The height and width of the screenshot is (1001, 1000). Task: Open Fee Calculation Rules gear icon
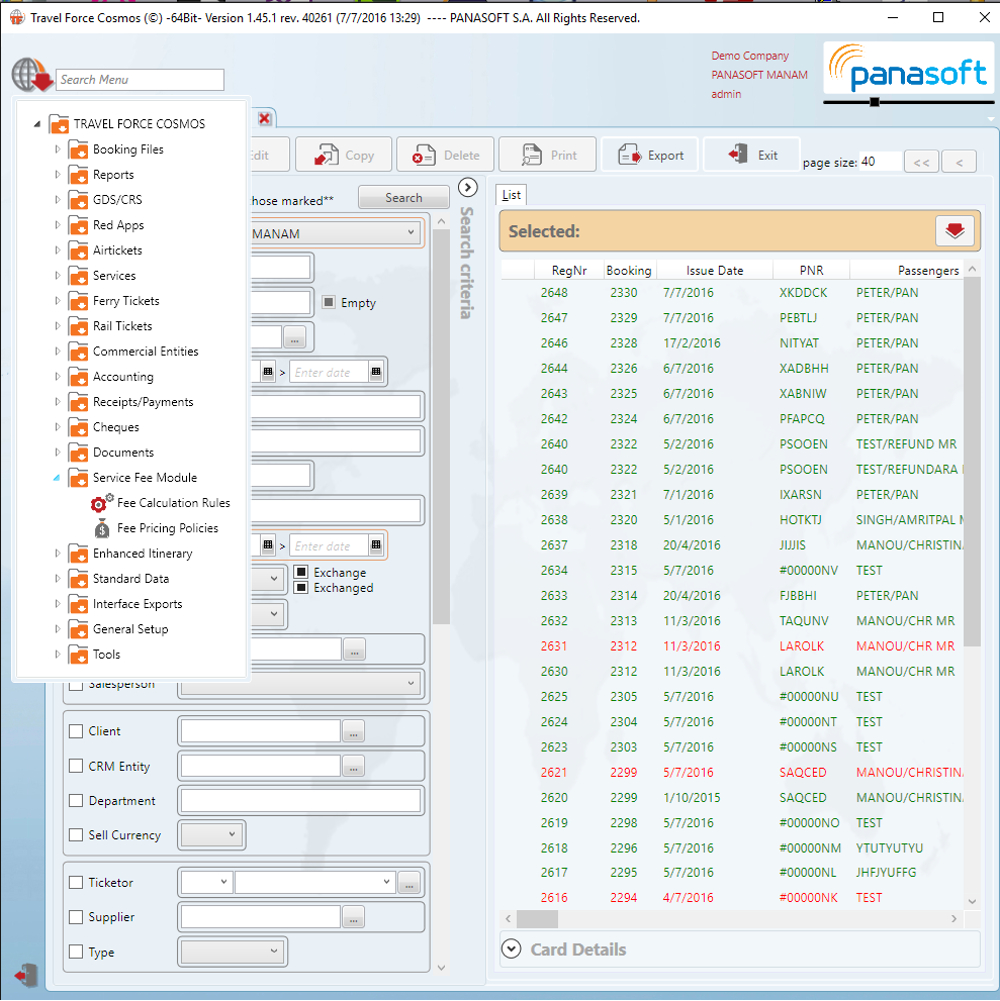tap(102, 504)
